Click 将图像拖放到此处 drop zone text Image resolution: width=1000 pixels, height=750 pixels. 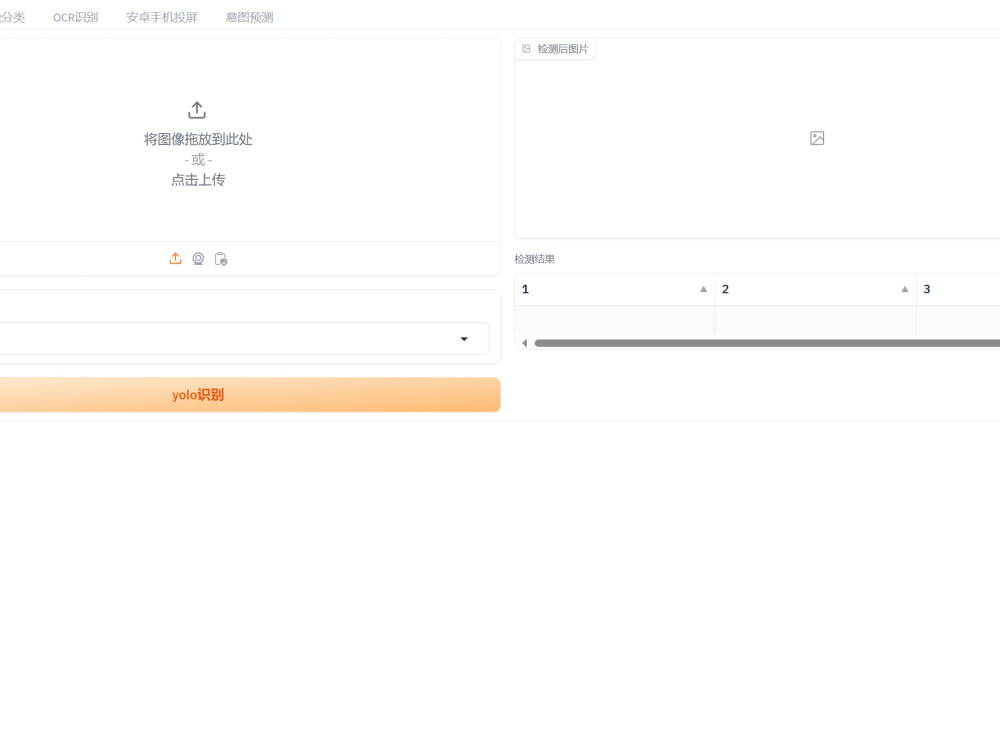(198, 139)
